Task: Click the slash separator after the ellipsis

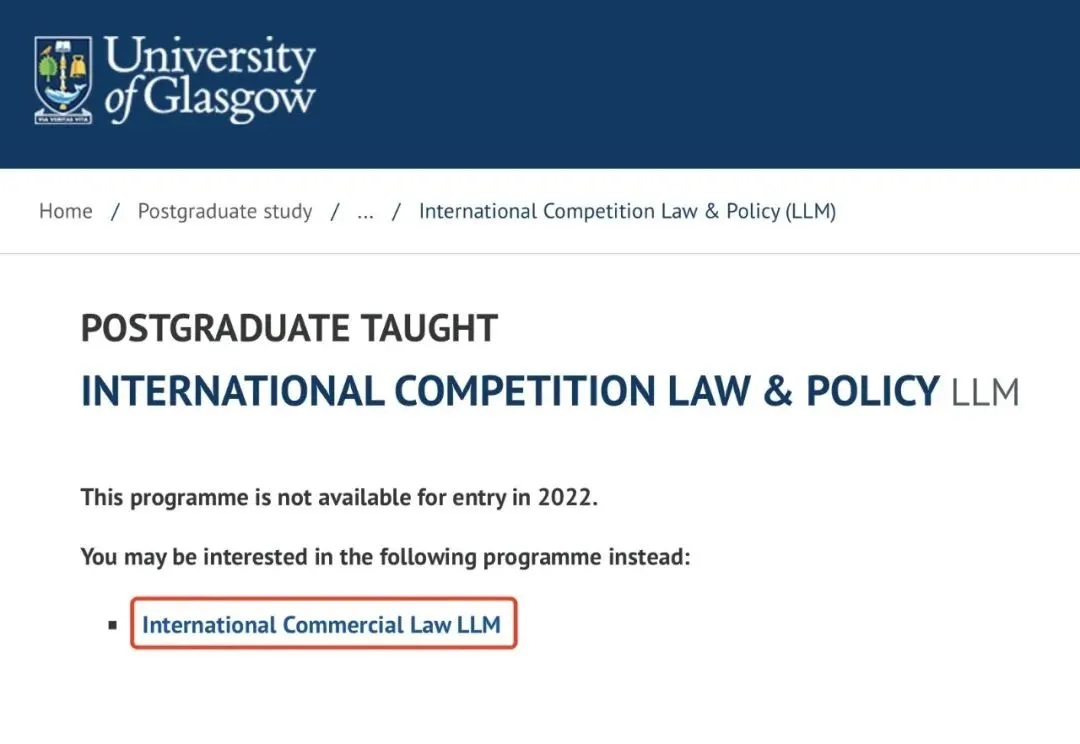Action: coord(397,211)
